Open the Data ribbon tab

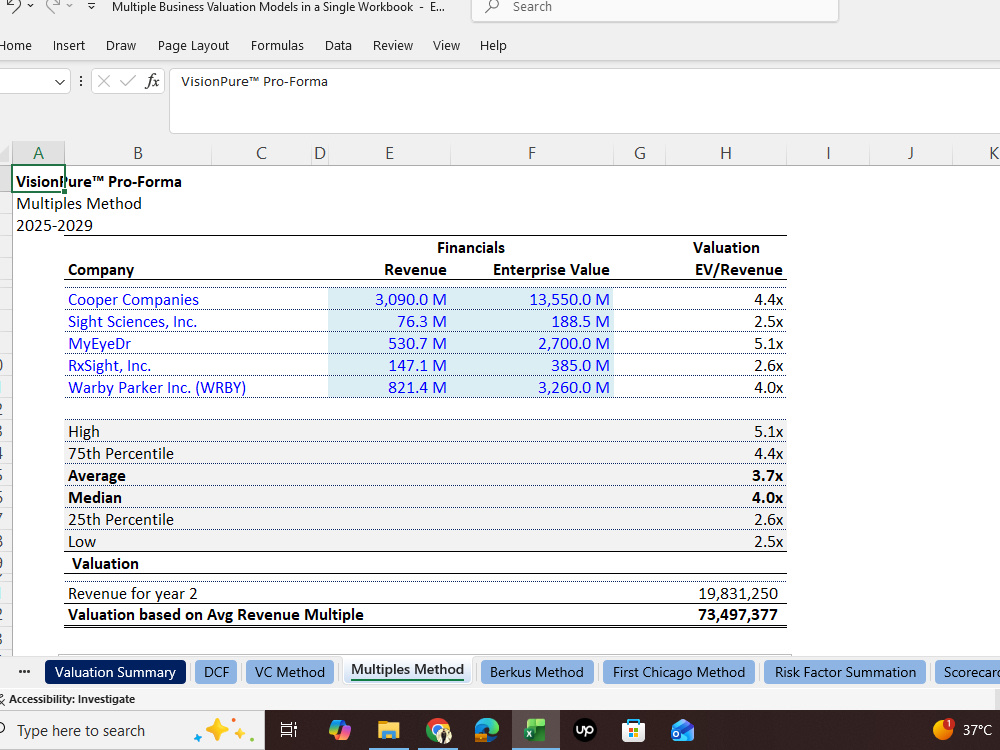pos(338,46)
